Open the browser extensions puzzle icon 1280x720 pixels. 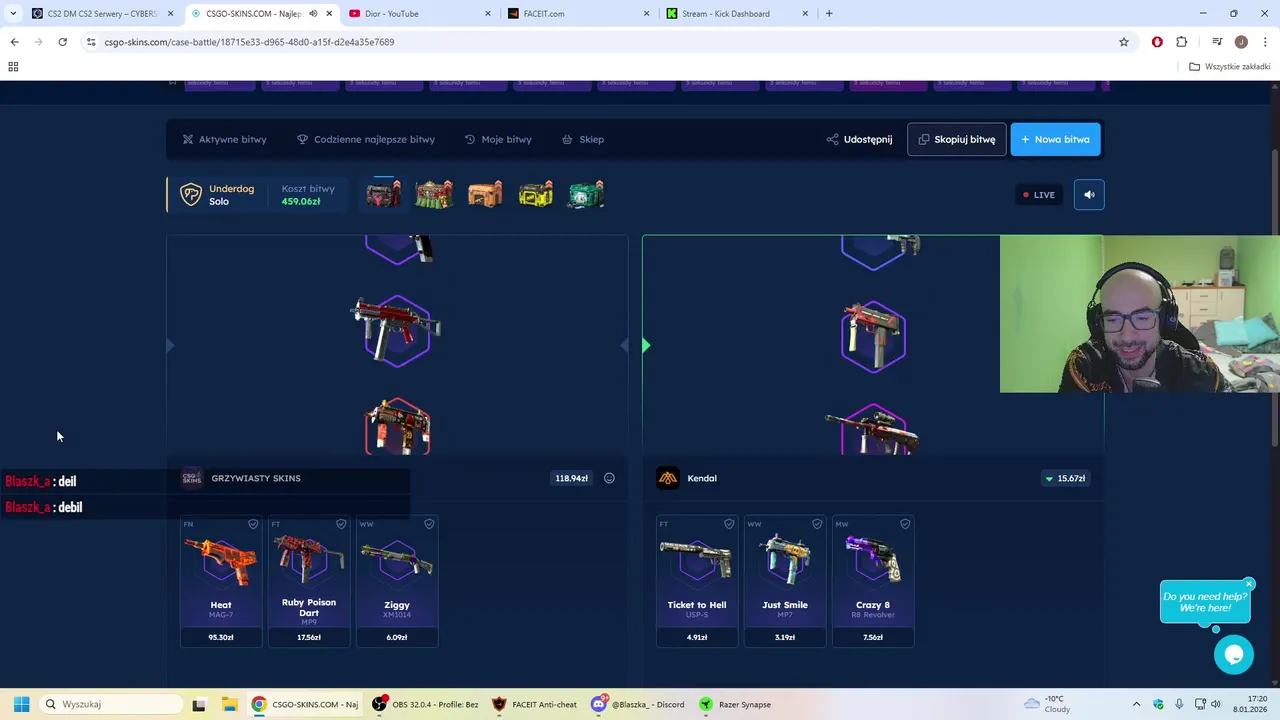tap(1182, 42)
